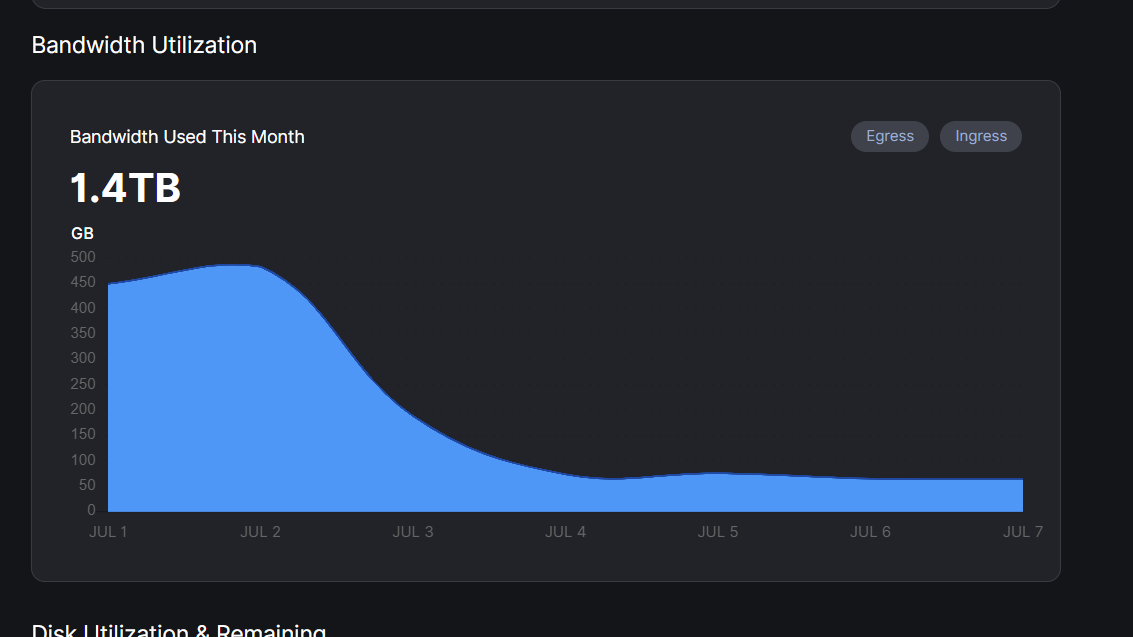Click the GB unit label above the chart
The image size is (1133, 637).
pyautogui.click(x=82, y=233)
